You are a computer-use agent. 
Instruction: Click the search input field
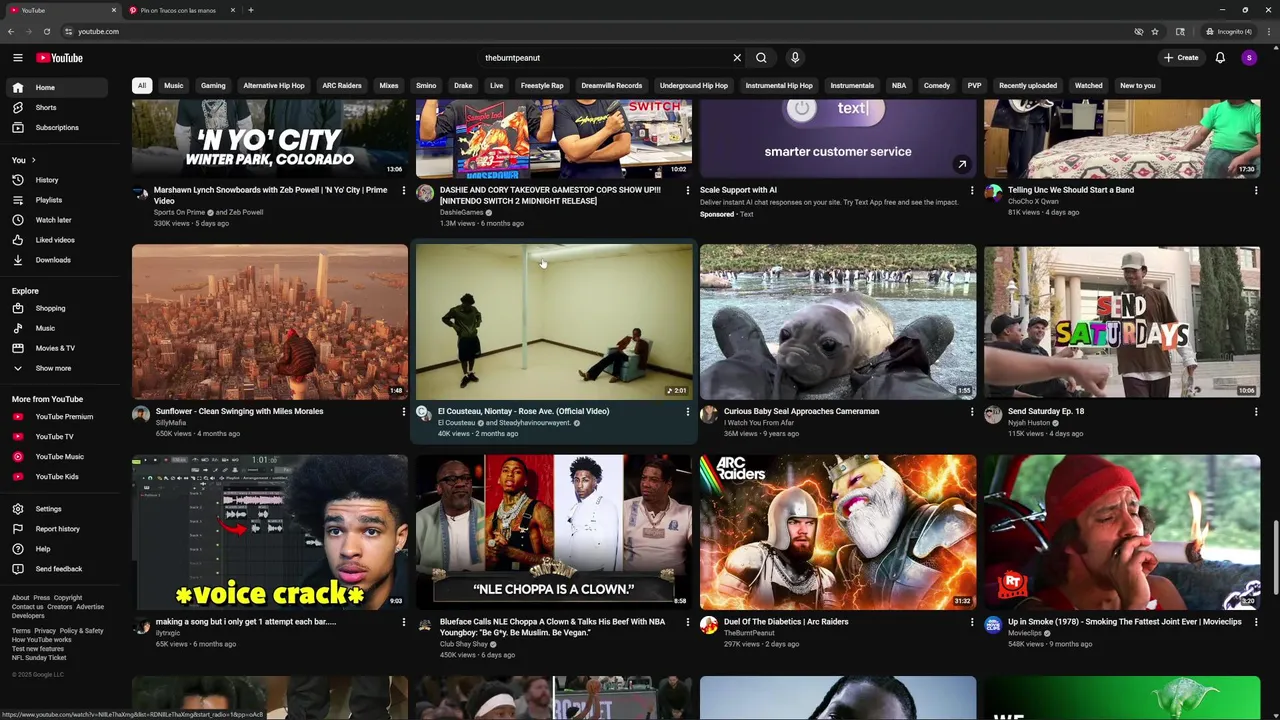click(x=605, y=58)
